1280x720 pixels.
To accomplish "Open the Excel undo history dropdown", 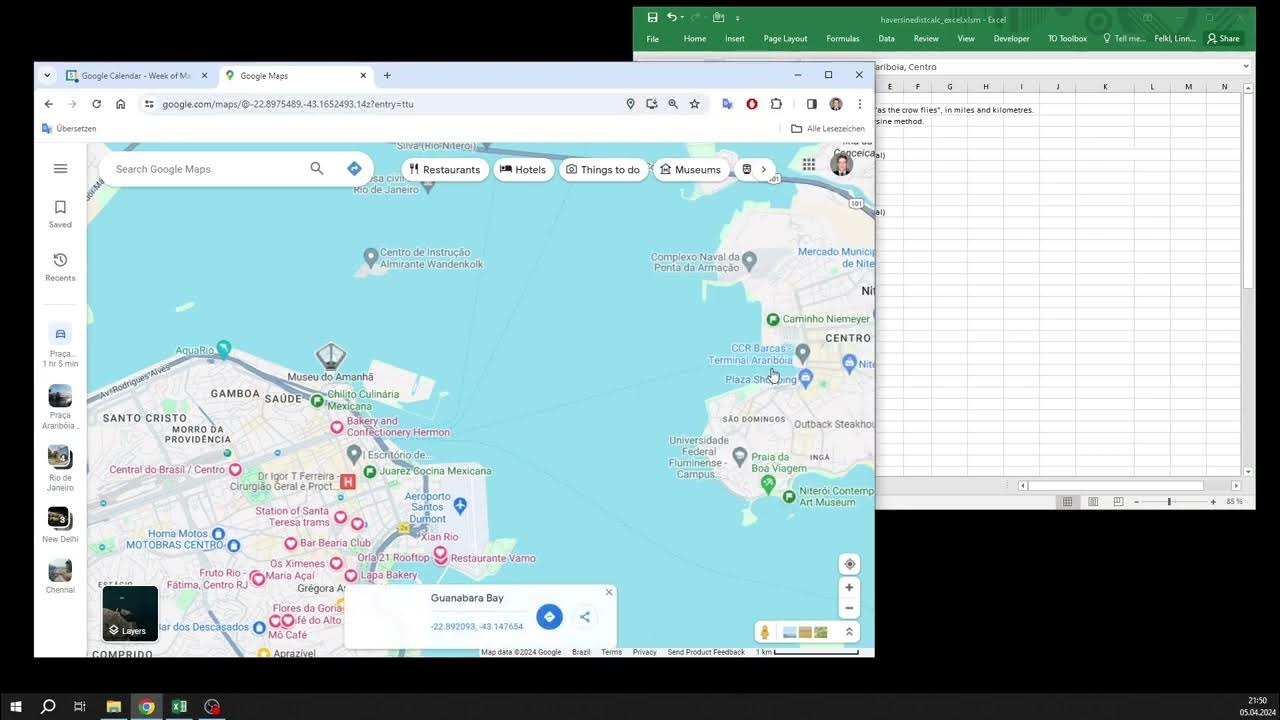I will coord(682,18).
